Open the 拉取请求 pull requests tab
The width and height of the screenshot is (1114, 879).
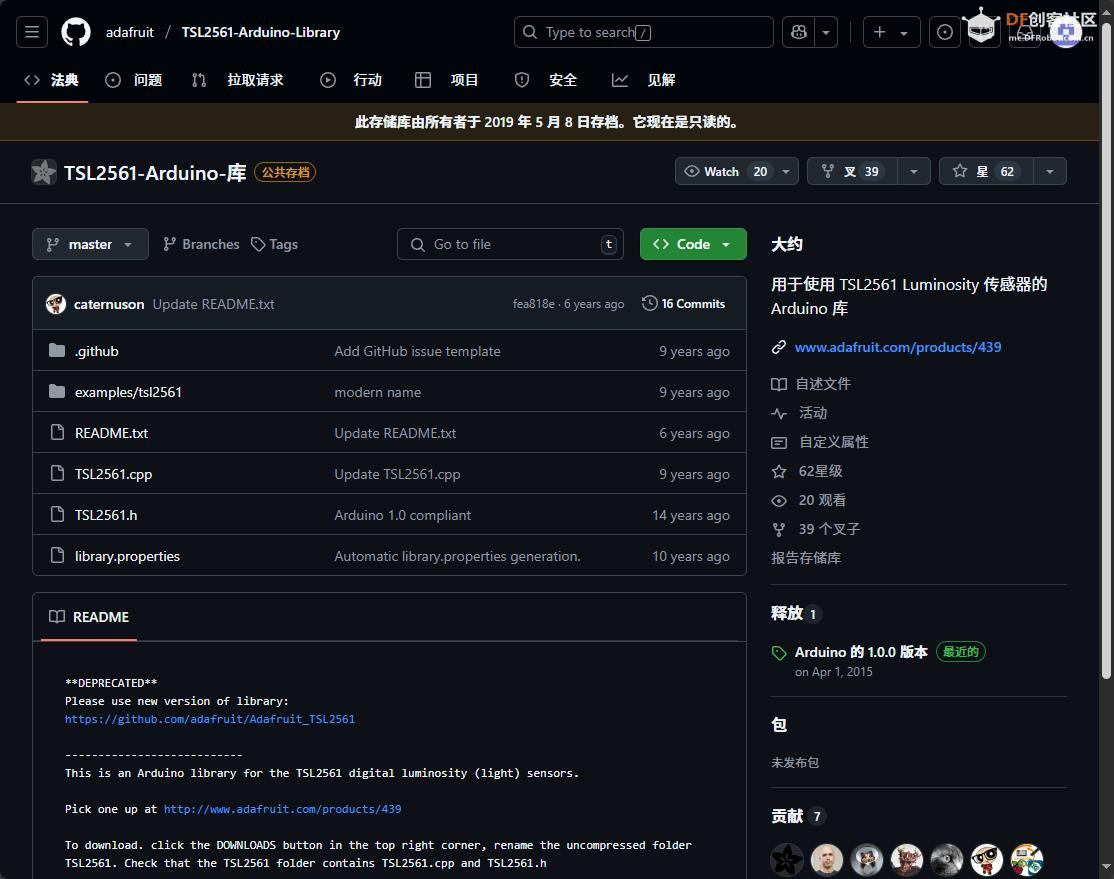tap(238, 80)
